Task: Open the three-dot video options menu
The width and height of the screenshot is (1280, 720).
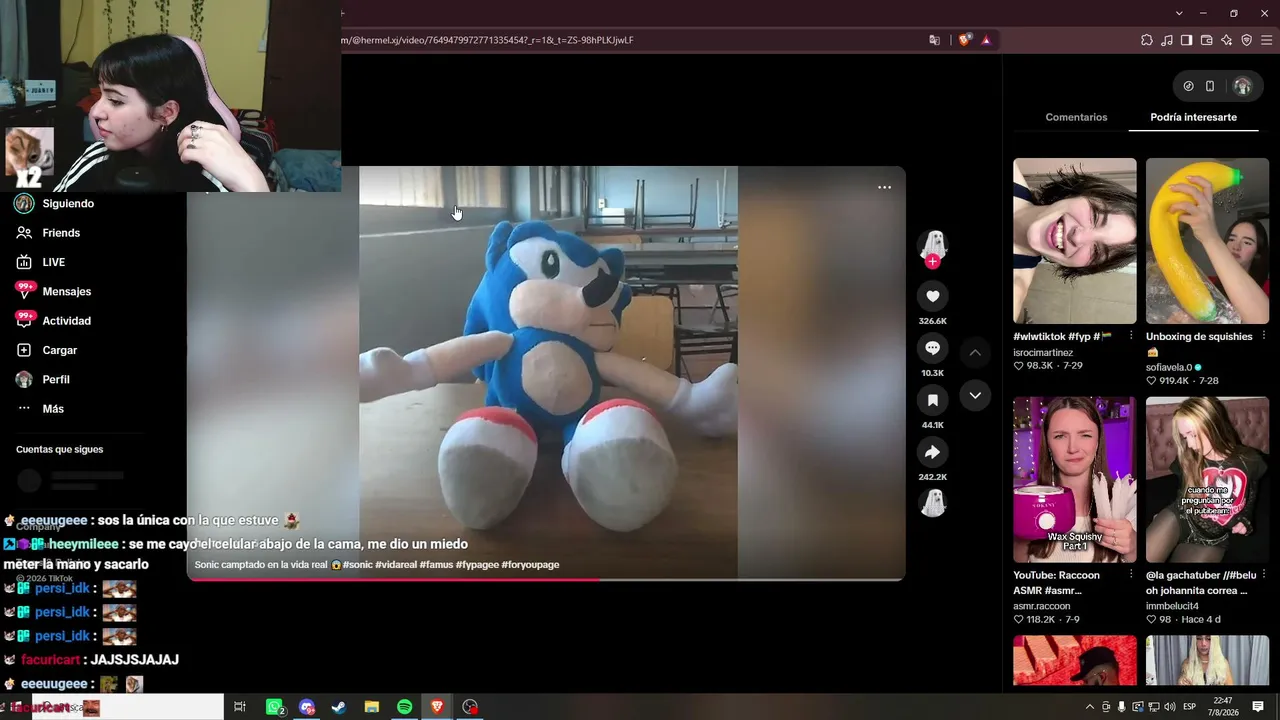Action: coord(884,187)
